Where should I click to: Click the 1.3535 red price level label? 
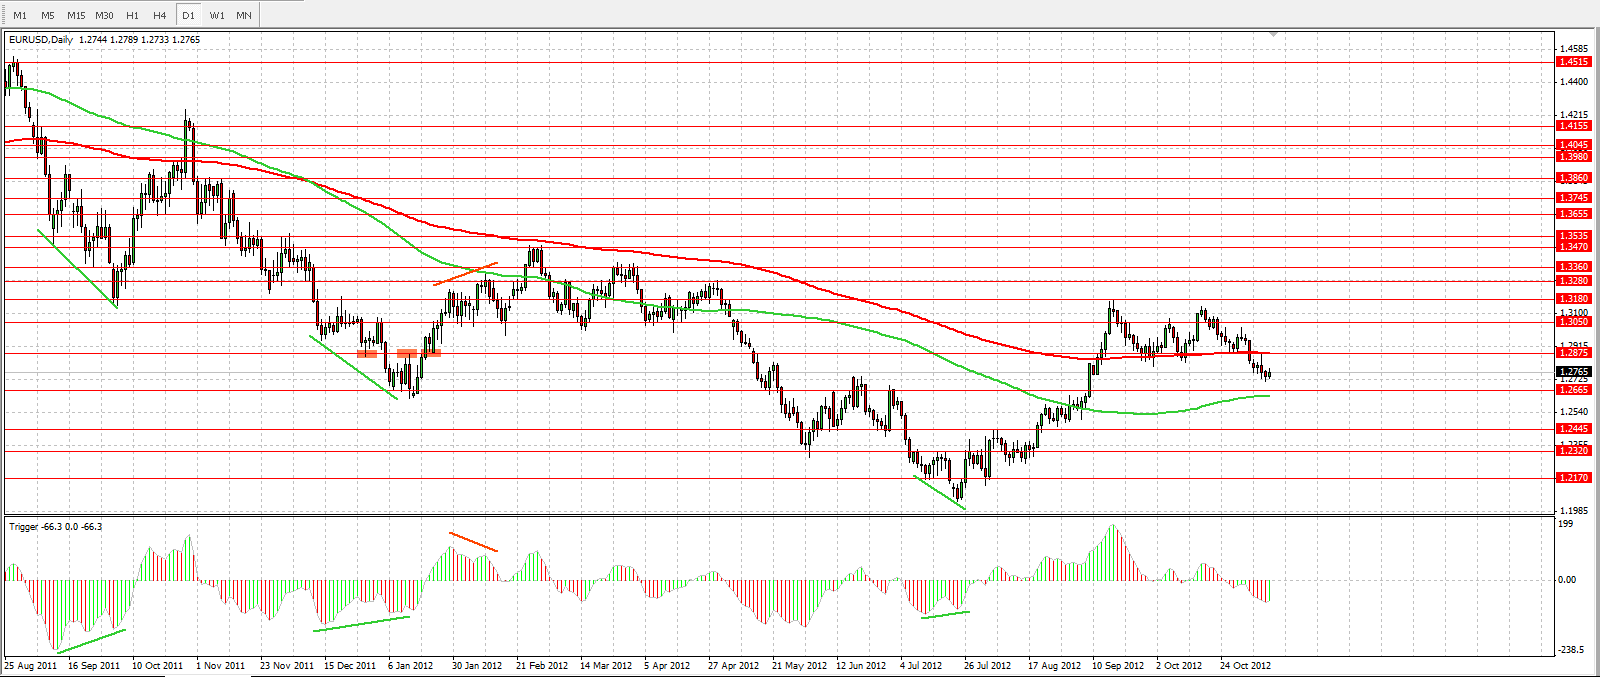(1574, 236)
